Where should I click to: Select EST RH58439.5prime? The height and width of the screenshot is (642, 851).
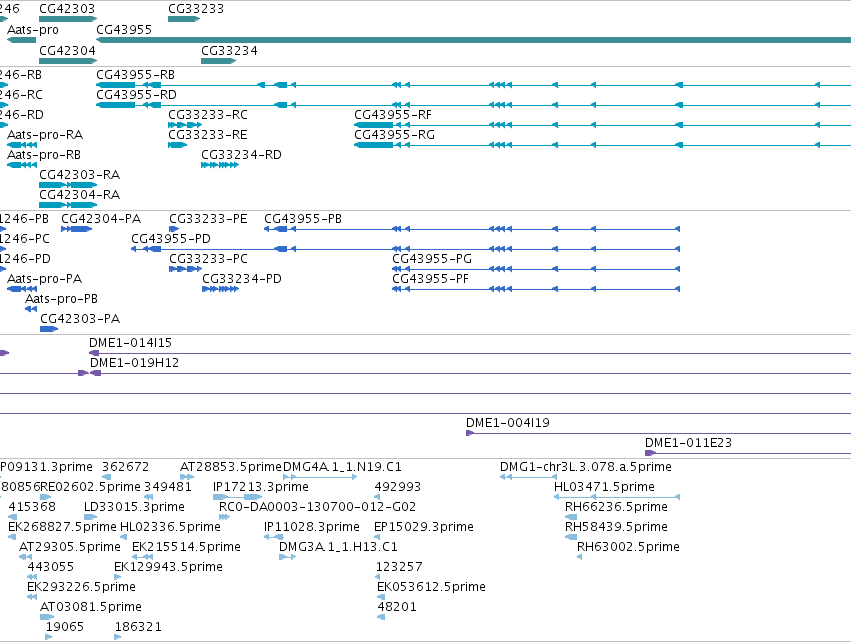pos(617,527)
